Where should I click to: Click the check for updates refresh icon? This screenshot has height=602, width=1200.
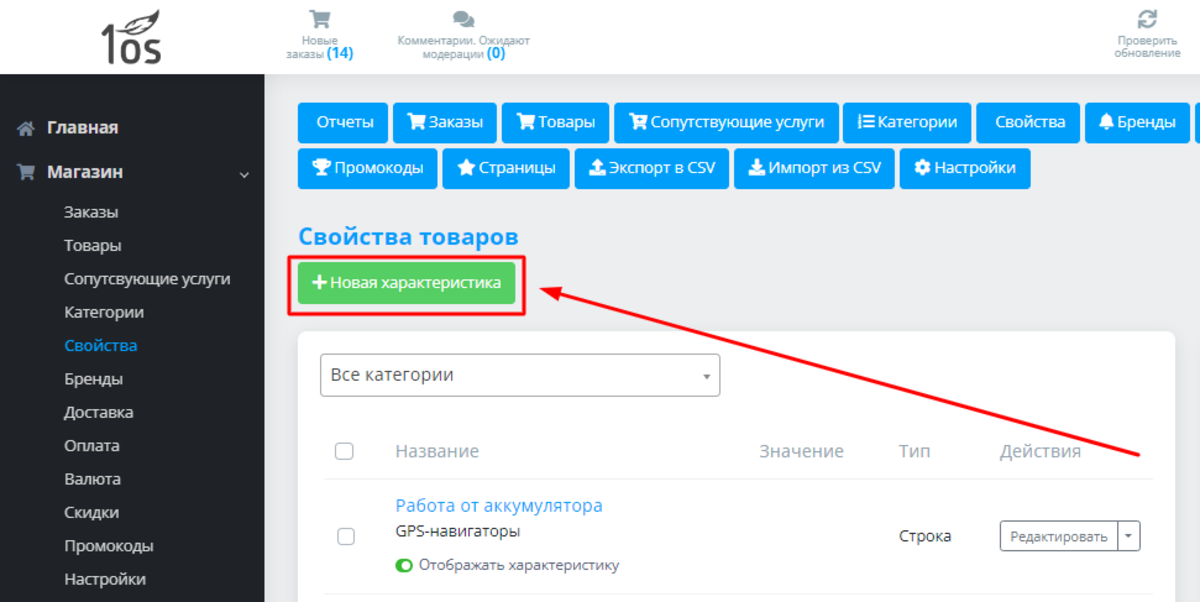tap(1147, 19)
